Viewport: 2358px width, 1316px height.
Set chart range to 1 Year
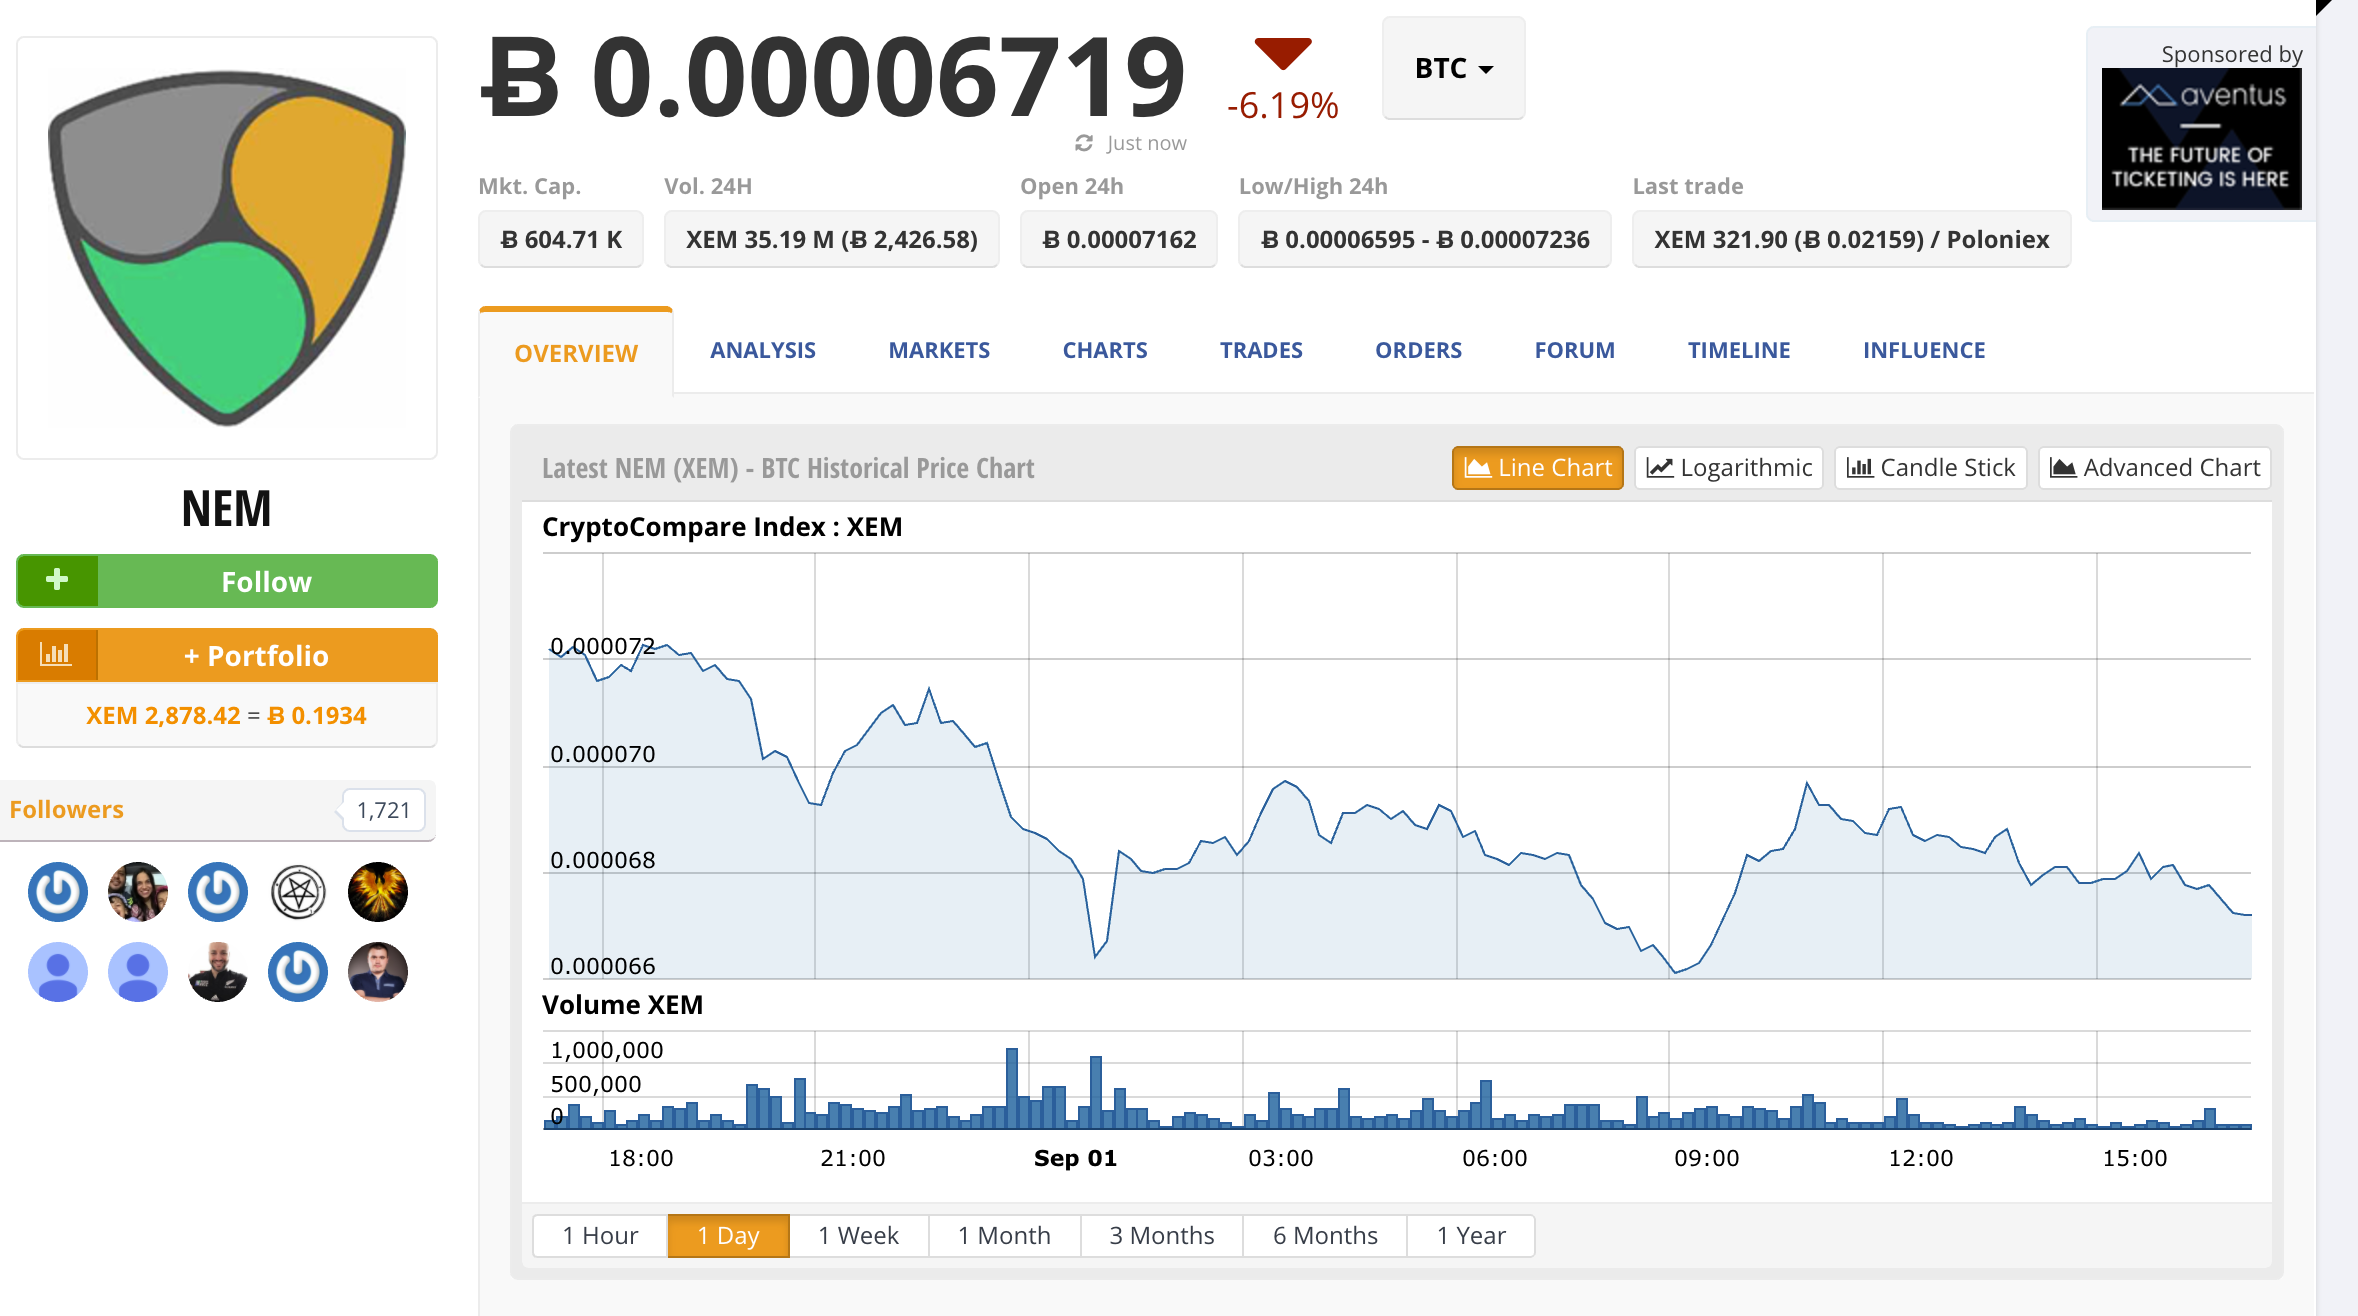coord(1471,1236)
